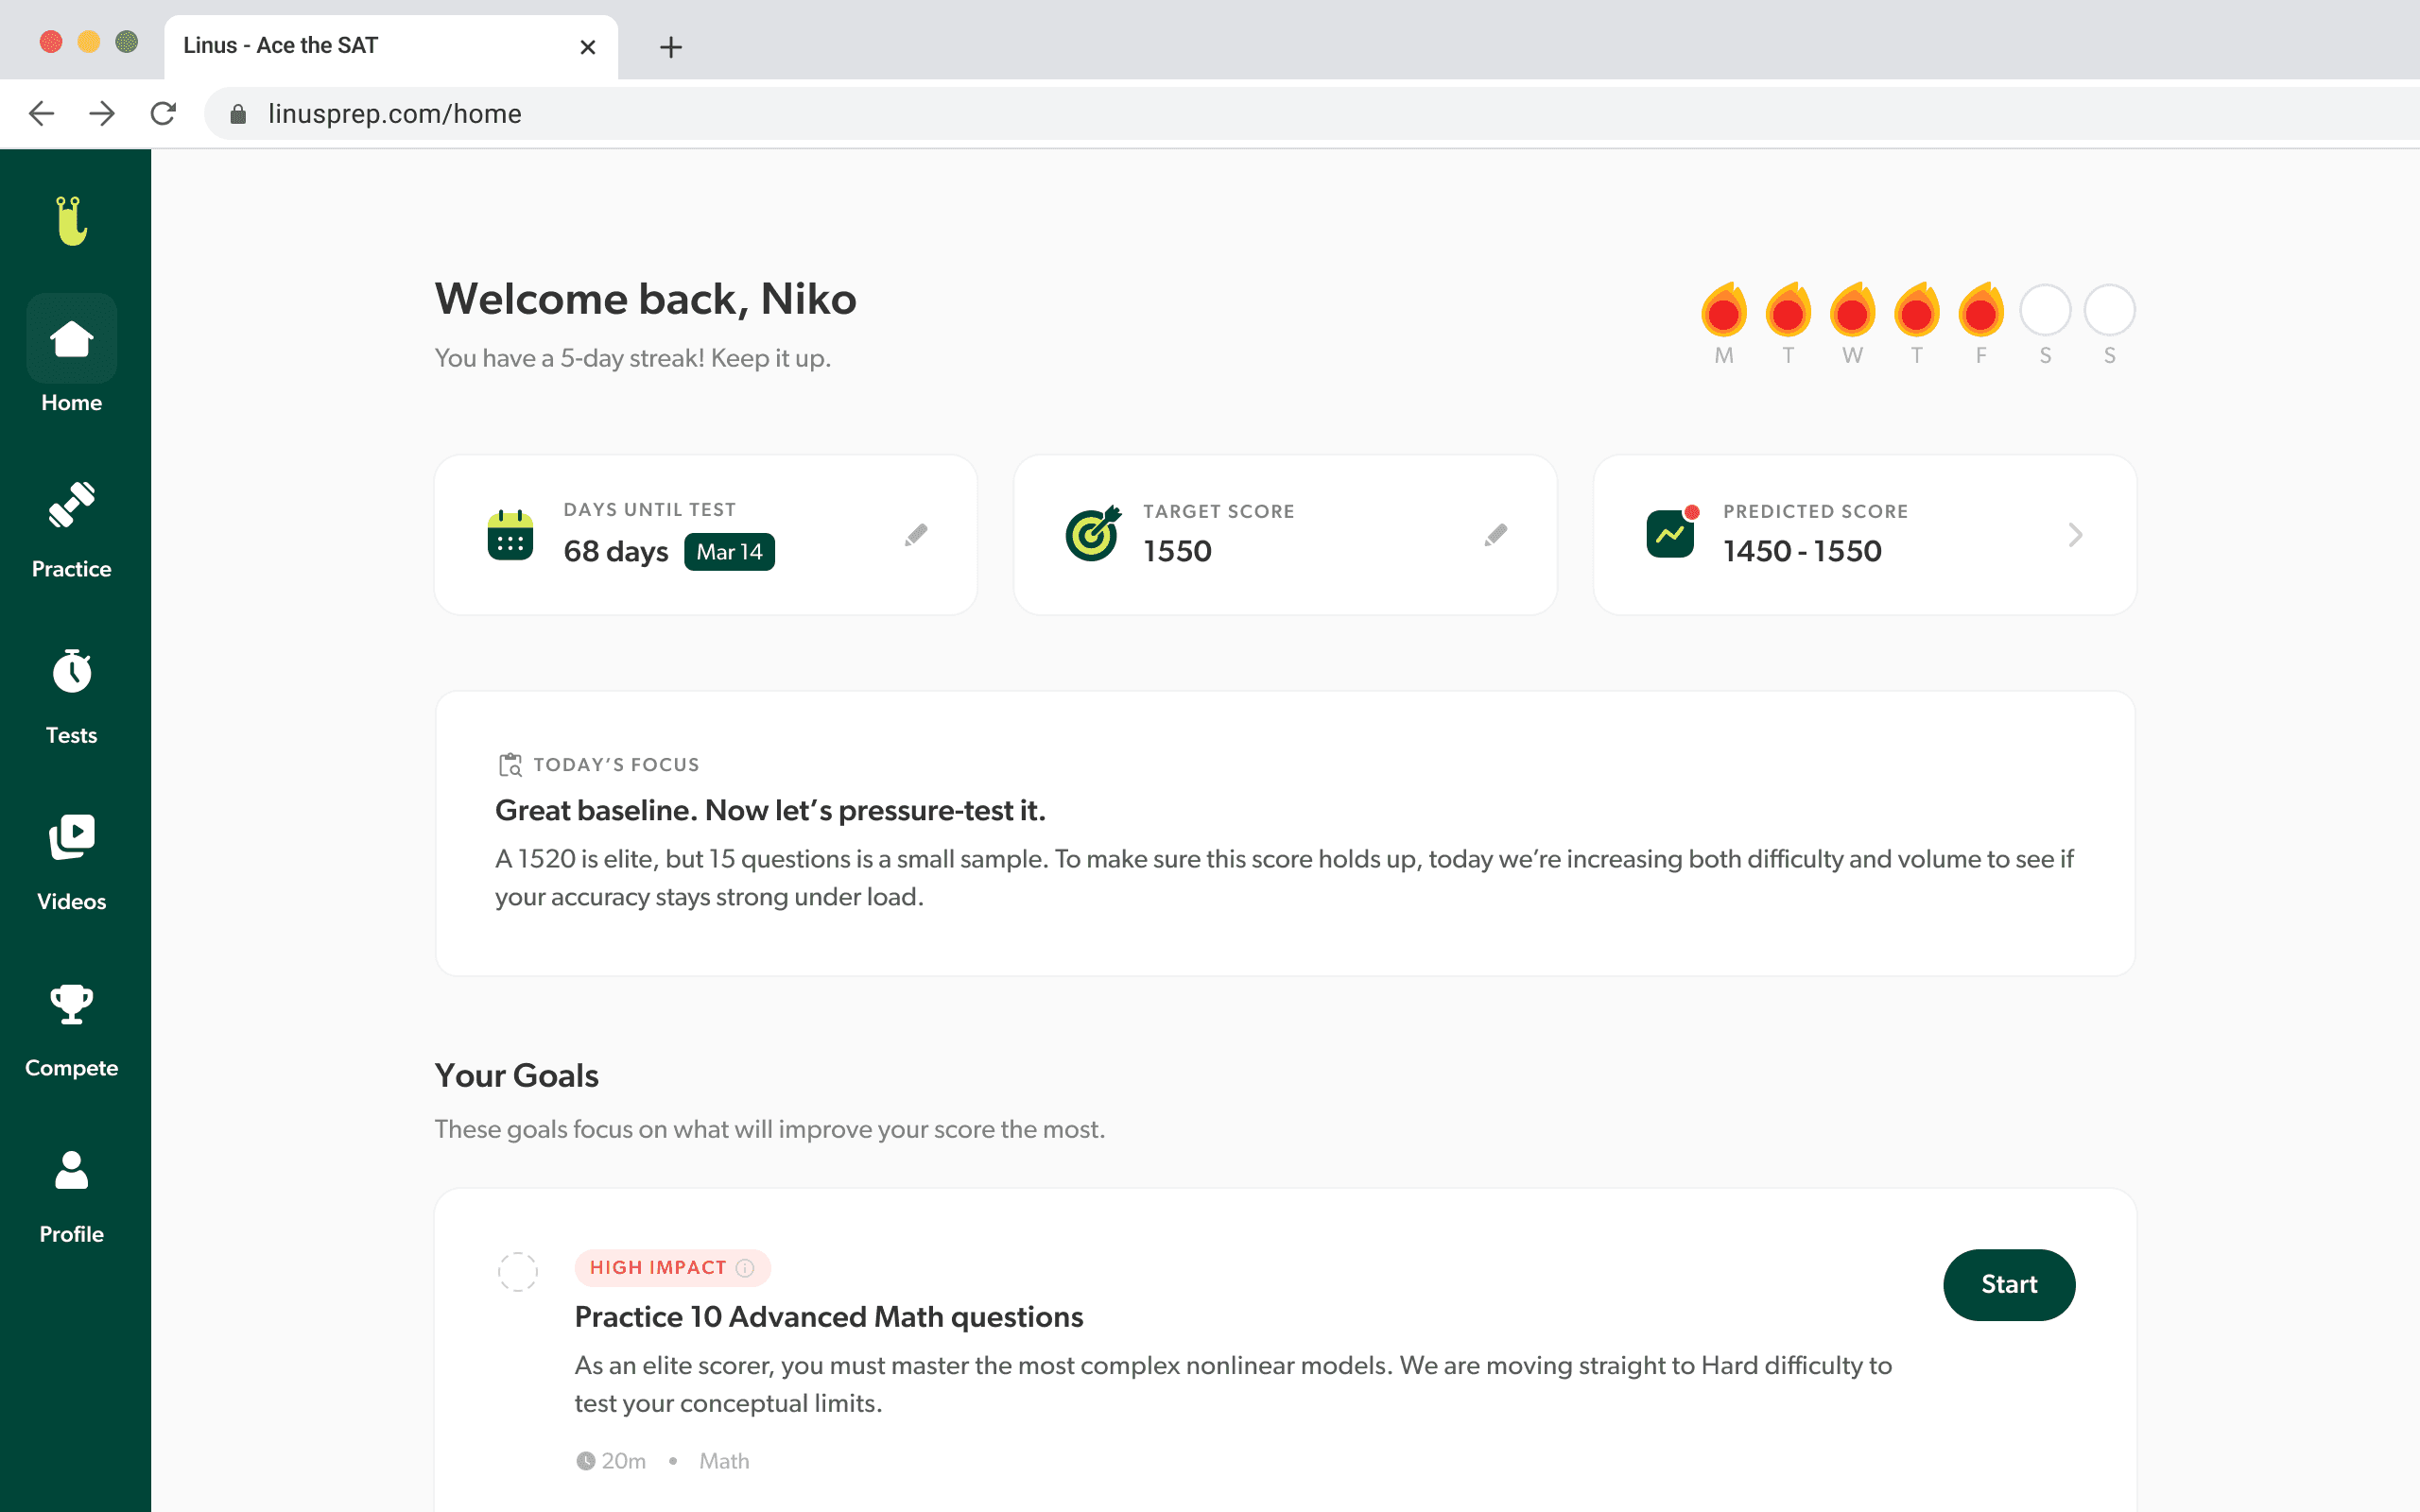
Task: Open the Profile person icon
Action: (71, 1170)
